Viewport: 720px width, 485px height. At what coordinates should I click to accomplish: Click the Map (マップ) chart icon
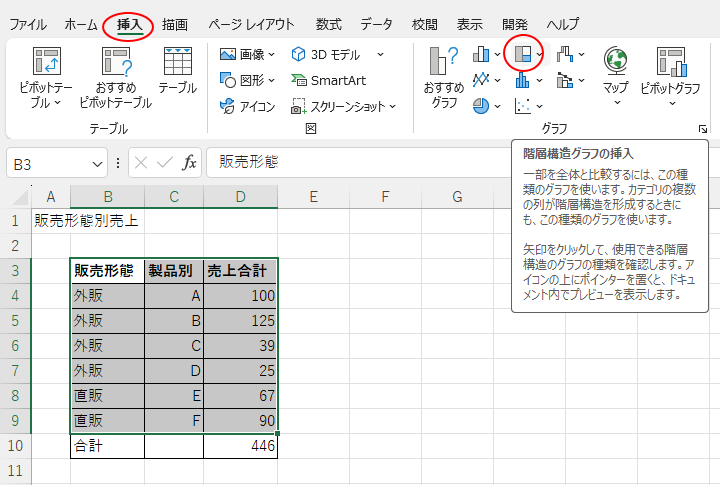coord(615,63)
